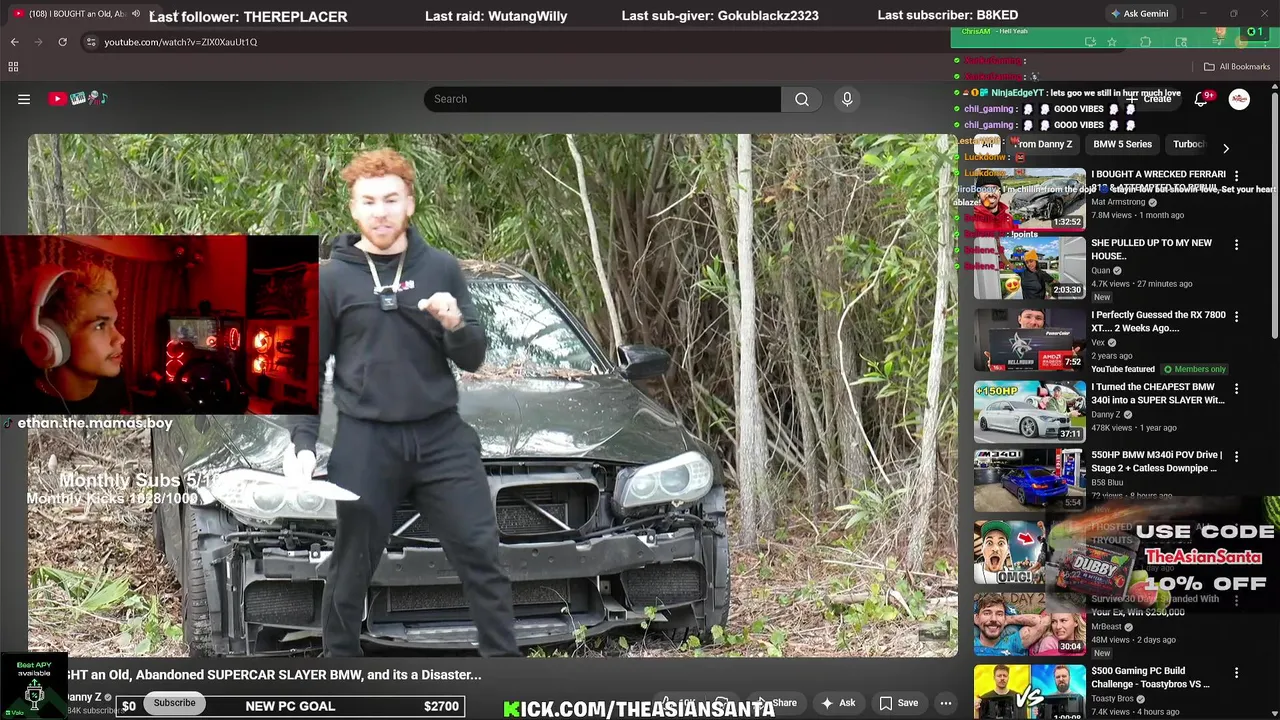
Task: Go back using the browser back arrow
Action: click(14, 42)
